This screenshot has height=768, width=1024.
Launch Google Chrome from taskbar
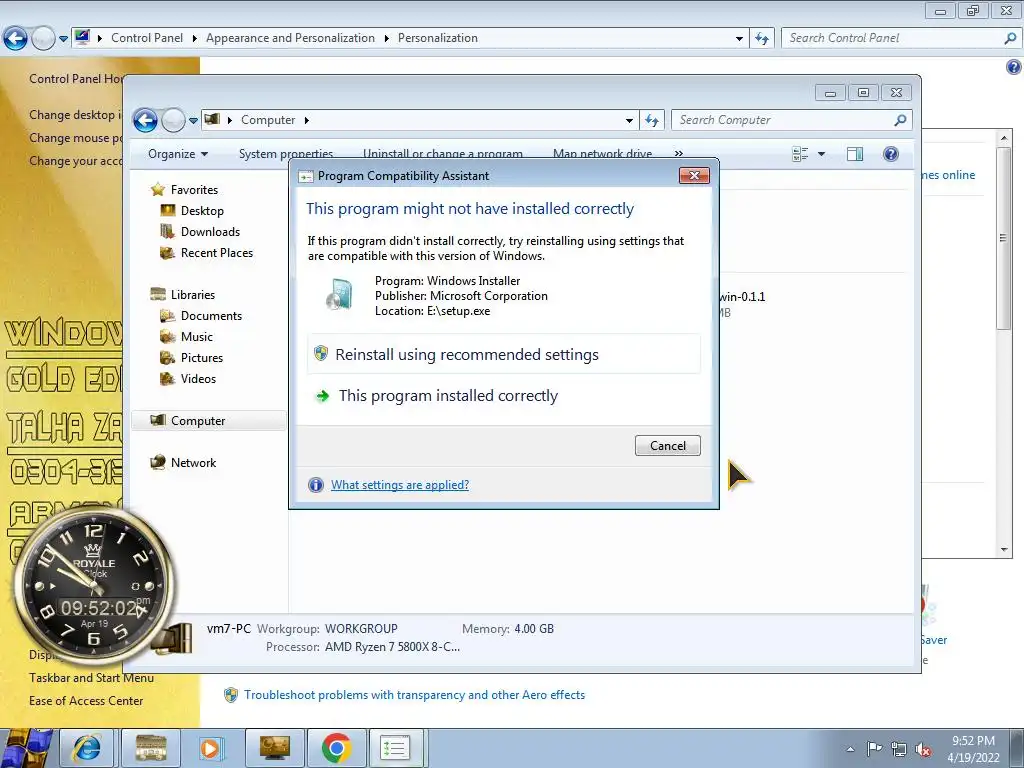point(336,748)
